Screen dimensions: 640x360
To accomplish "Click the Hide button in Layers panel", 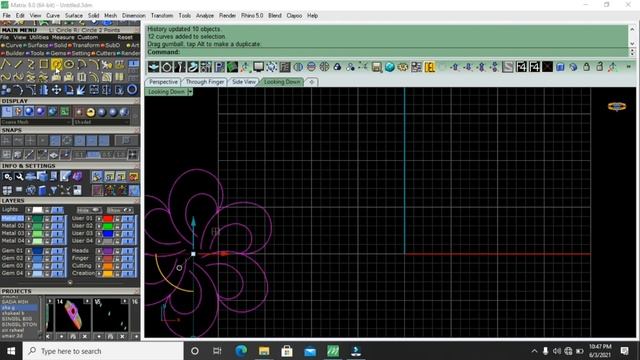I will pyautogui.click(x=88, y=210).
